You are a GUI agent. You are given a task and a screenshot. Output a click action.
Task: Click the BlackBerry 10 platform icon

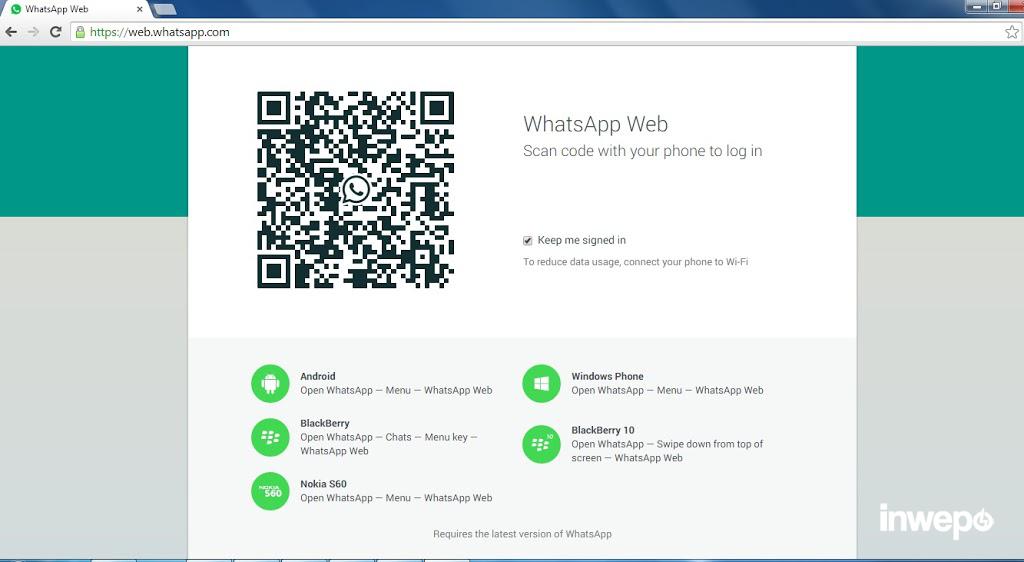541,445
